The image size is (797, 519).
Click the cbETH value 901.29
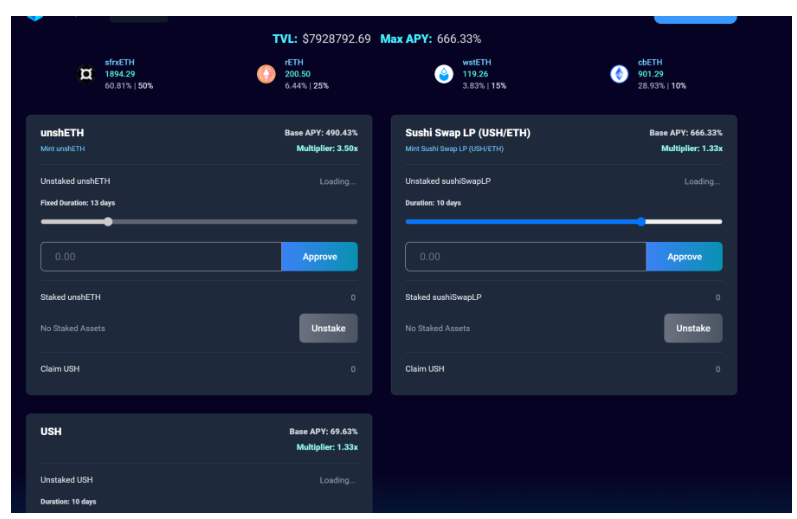click(x=651, y=74)
